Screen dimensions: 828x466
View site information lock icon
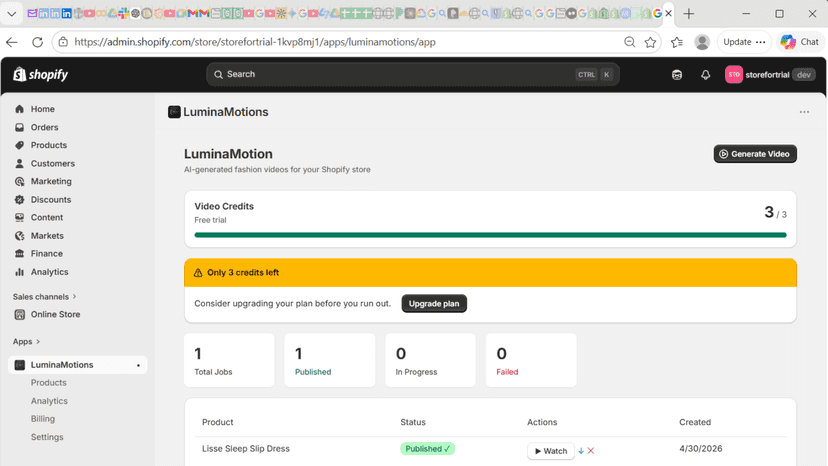pyautogui.click(x=63, y=42)
